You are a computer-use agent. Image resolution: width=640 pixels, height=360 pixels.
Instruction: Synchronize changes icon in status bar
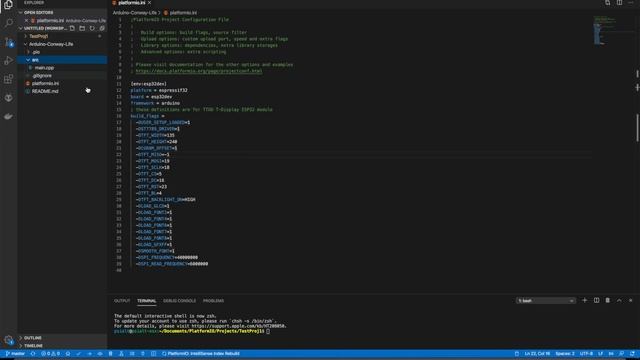pos(33,353)
